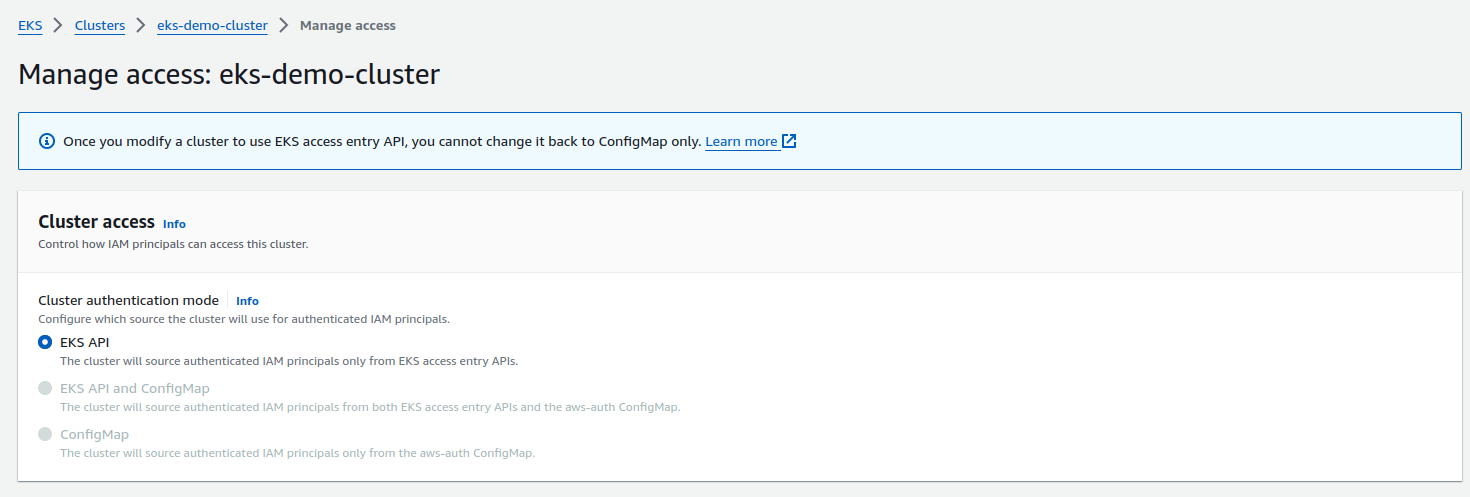Click text 'Control how IAM principals can access'

tap(173, 244)
